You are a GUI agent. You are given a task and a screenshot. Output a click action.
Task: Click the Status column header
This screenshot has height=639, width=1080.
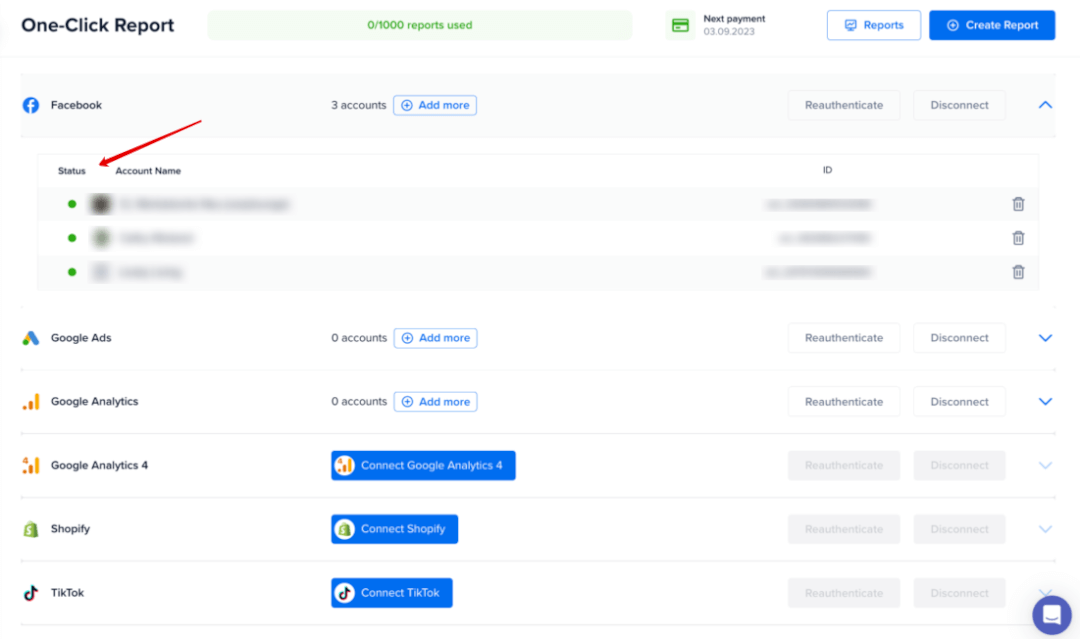point(72,171)
